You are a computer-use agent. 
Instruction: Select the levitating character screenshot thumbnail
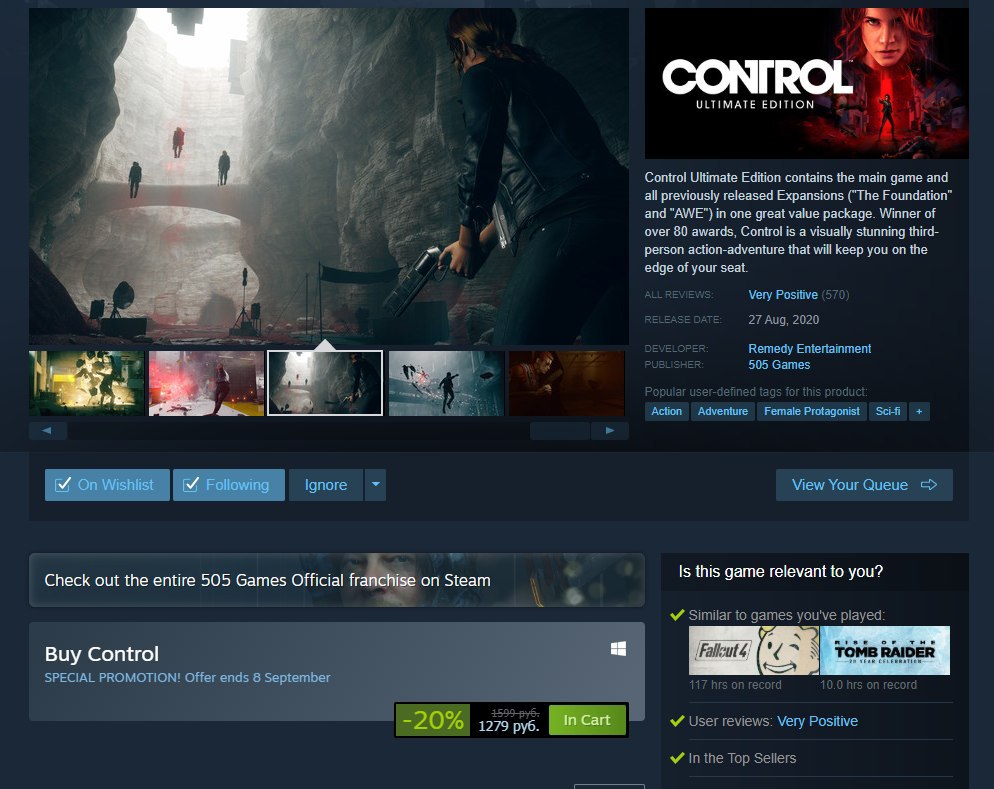pos(446,383)
